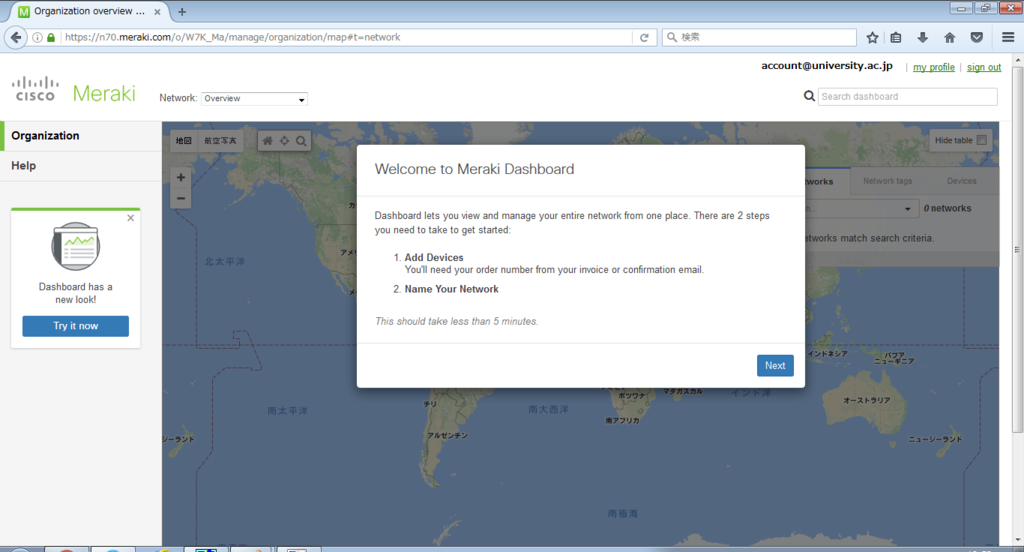Go to browser home page icon

950,37
